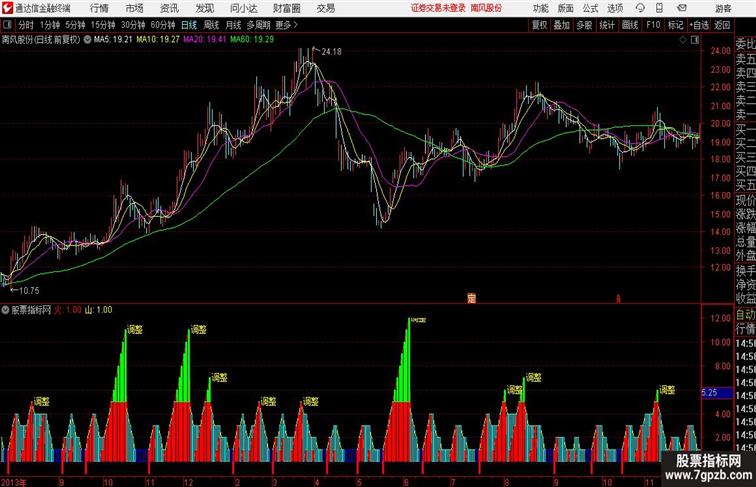The width and height of the screenshot is (756, 487).
Task: Open the 行情 menu
Action: coord(99,8)
